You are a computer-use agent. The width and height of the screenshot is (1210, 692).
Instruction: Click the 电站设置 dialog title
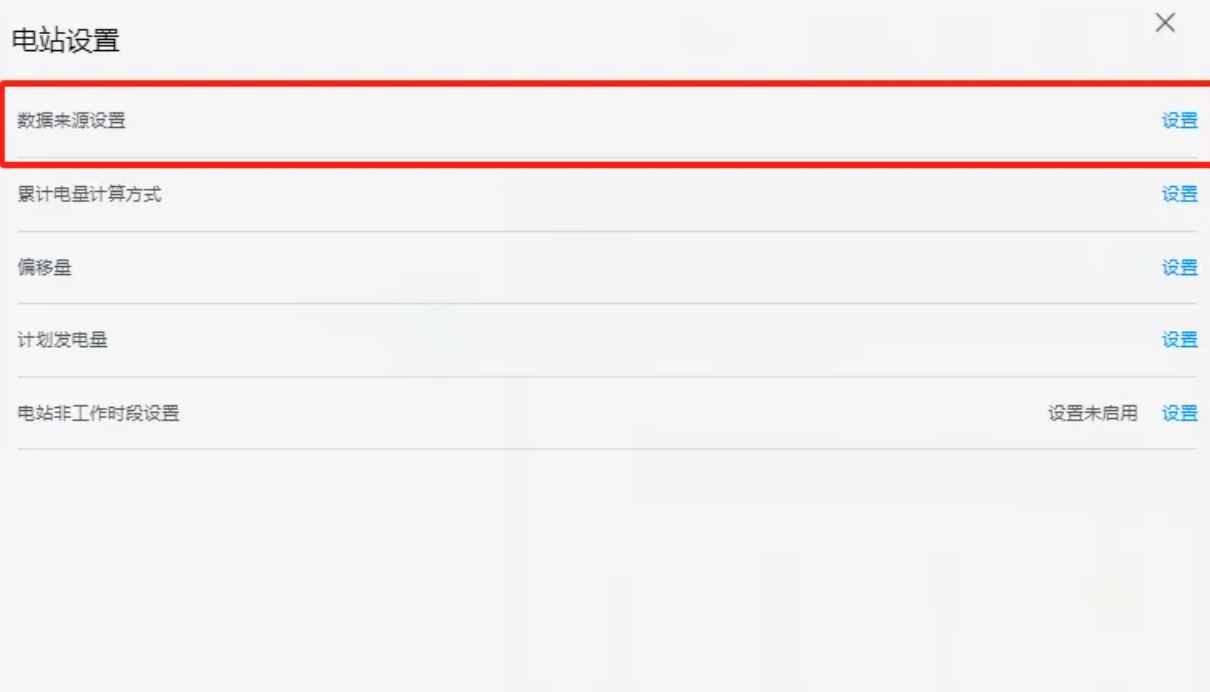pyautogui.click(x=66, y=41)
